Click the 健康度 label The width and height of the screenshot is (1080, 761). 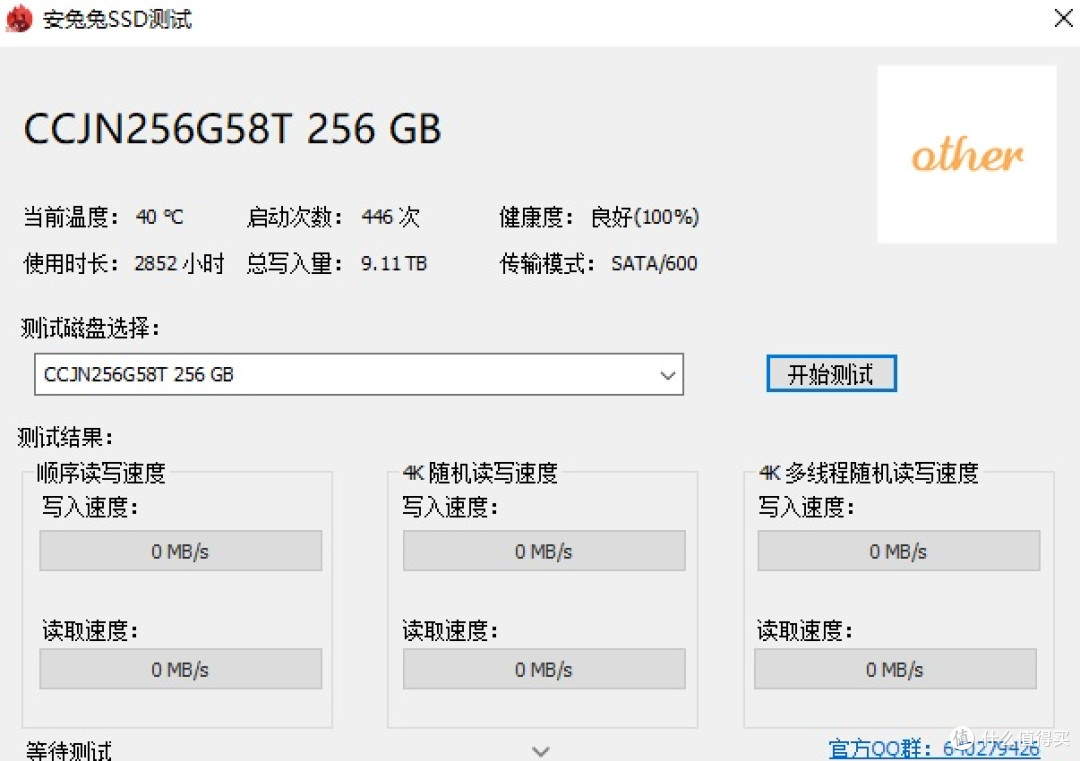(x=536, y=218)
